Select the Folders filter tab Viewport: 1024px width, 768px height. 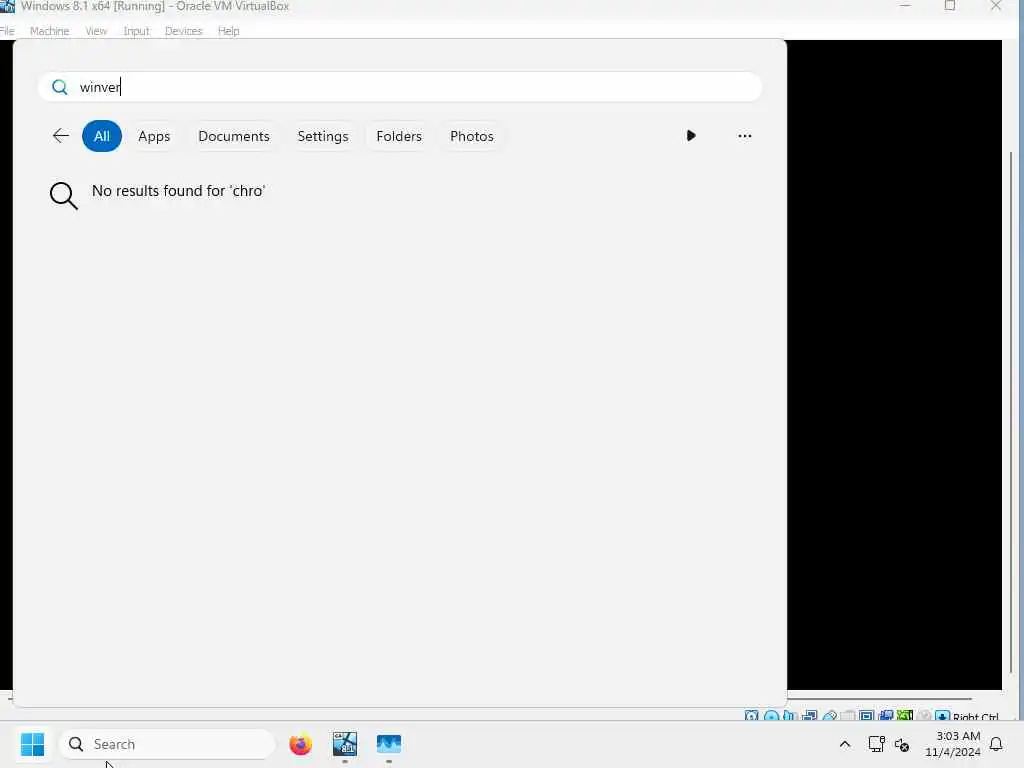399,136
